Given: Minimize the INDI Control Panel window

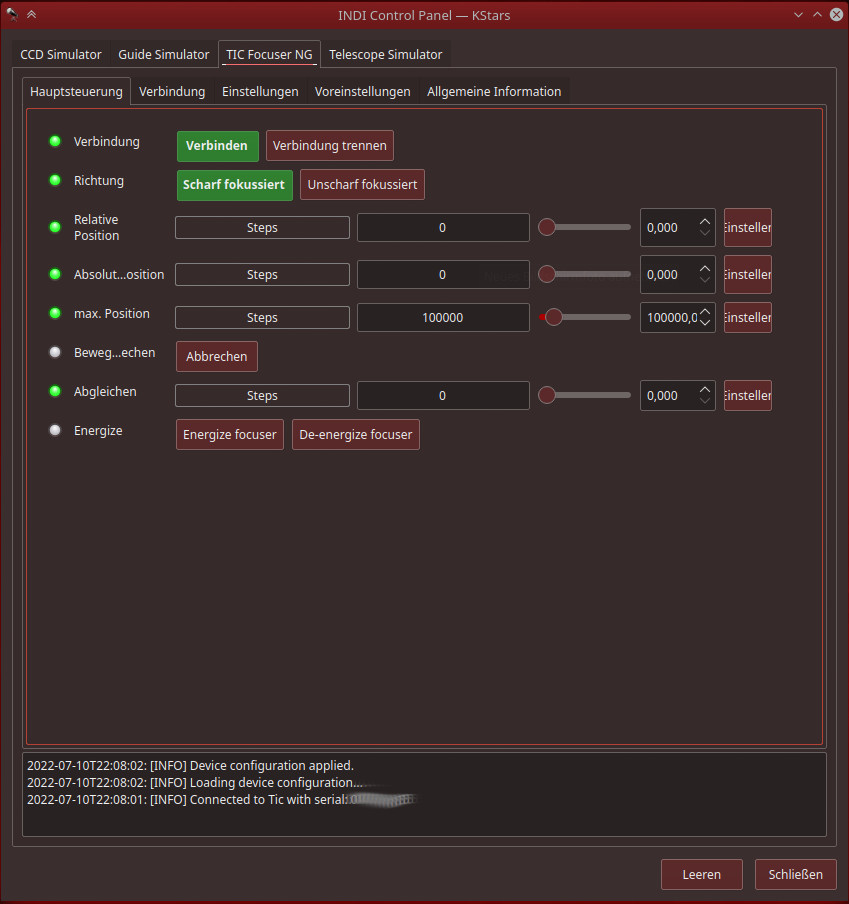Looking at the screenshot, I should 798,14.
